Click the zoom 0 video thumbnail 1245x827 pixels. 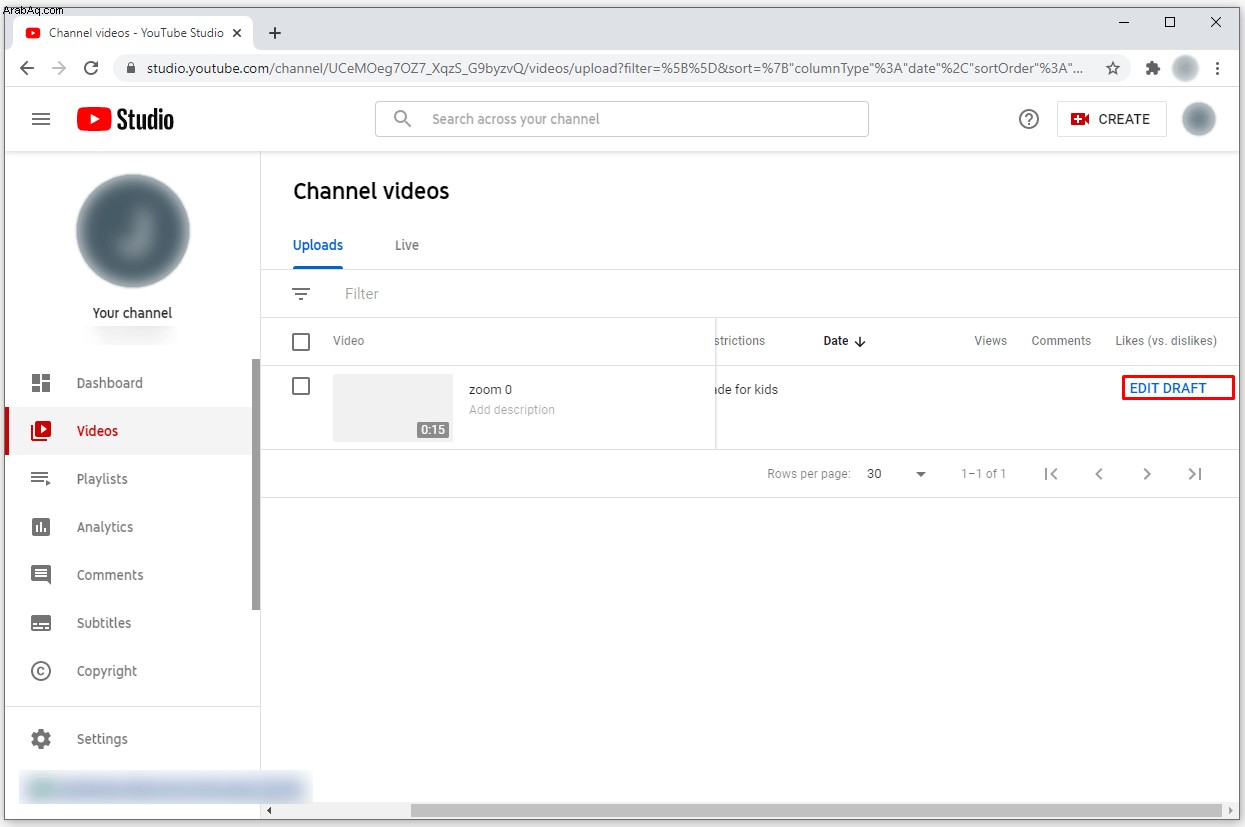coord(393,408)
